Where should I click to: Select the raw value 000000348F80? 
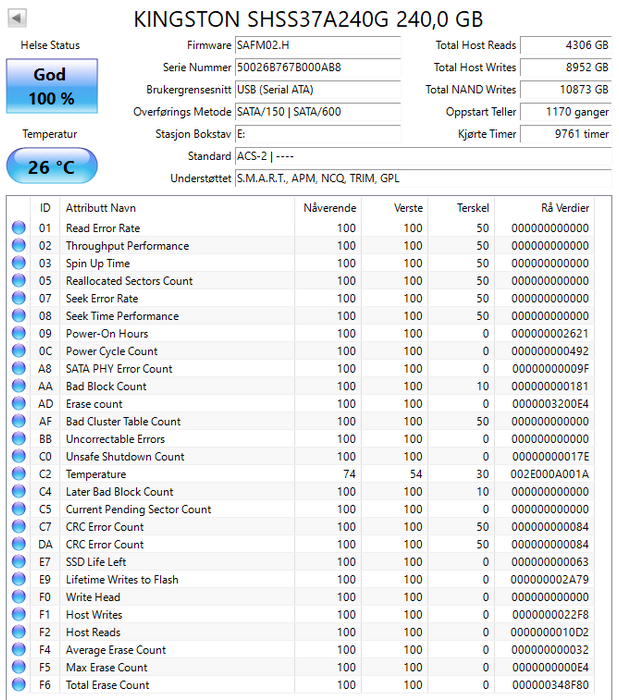point(551,685)
